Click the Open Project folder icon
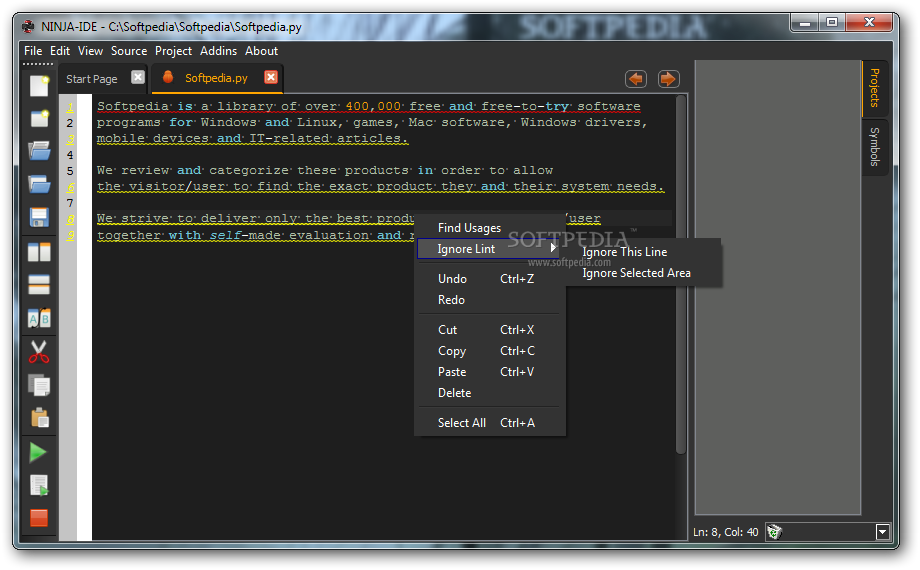 coord(39,184)
